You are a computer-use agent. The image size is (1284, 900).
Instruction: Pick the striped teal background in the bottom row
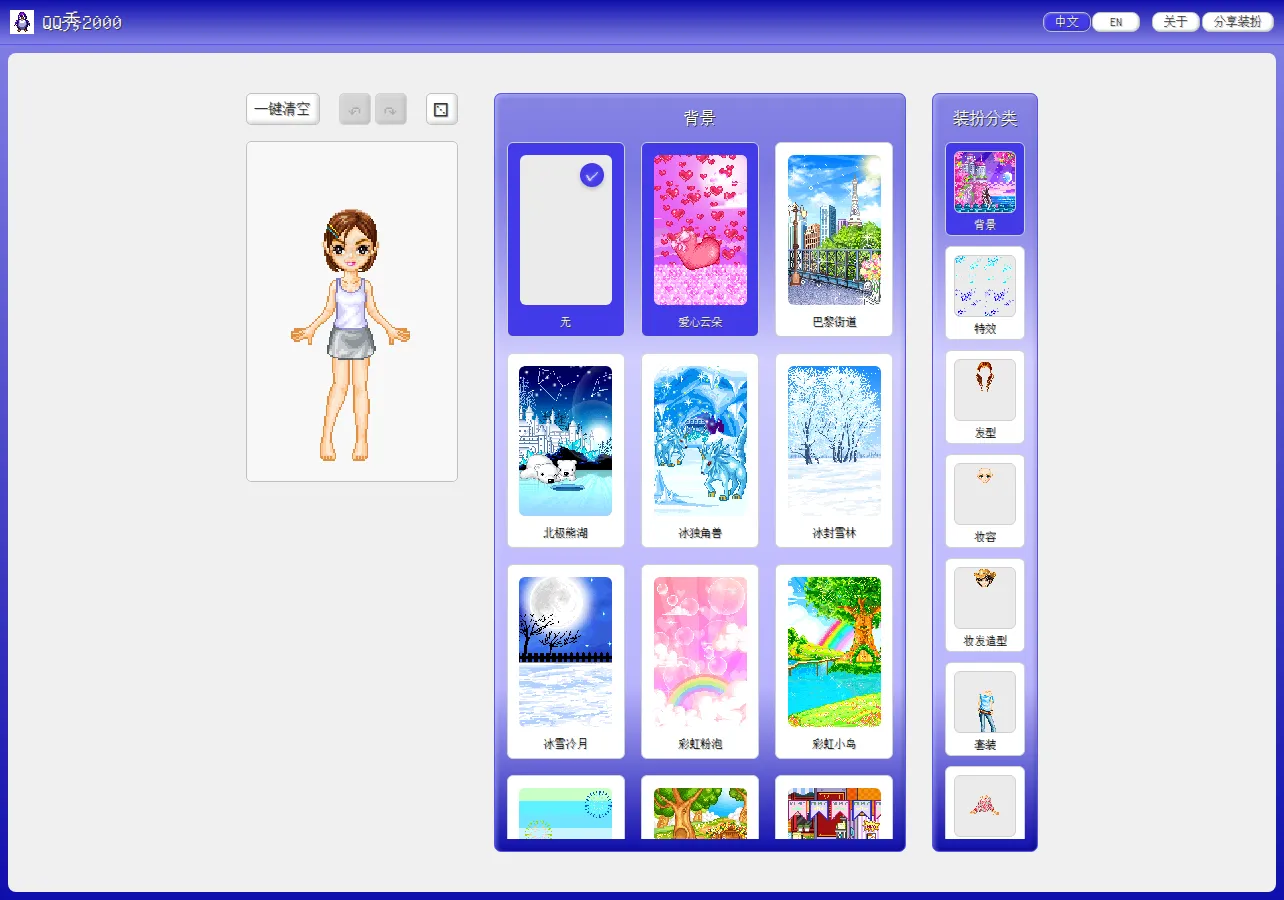[566, 808]
